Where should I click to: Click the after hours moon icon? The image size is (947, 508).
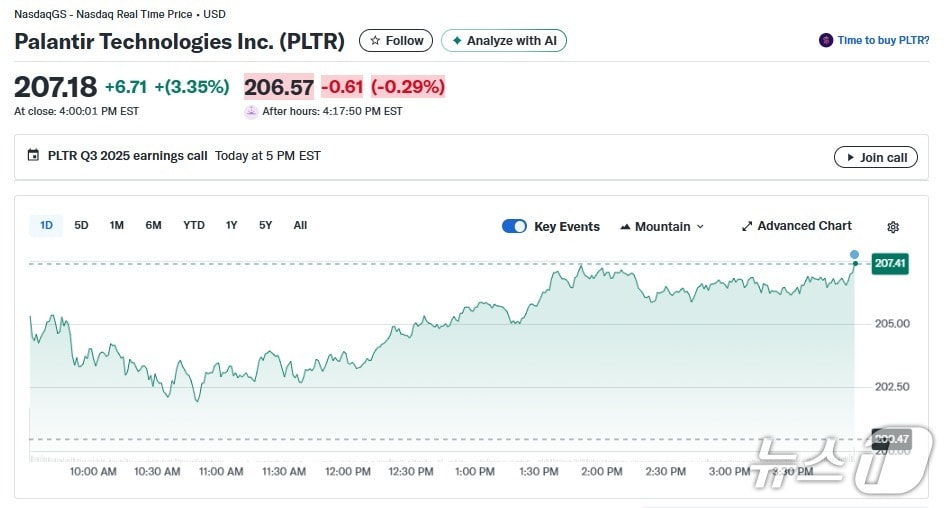[251, 112]
